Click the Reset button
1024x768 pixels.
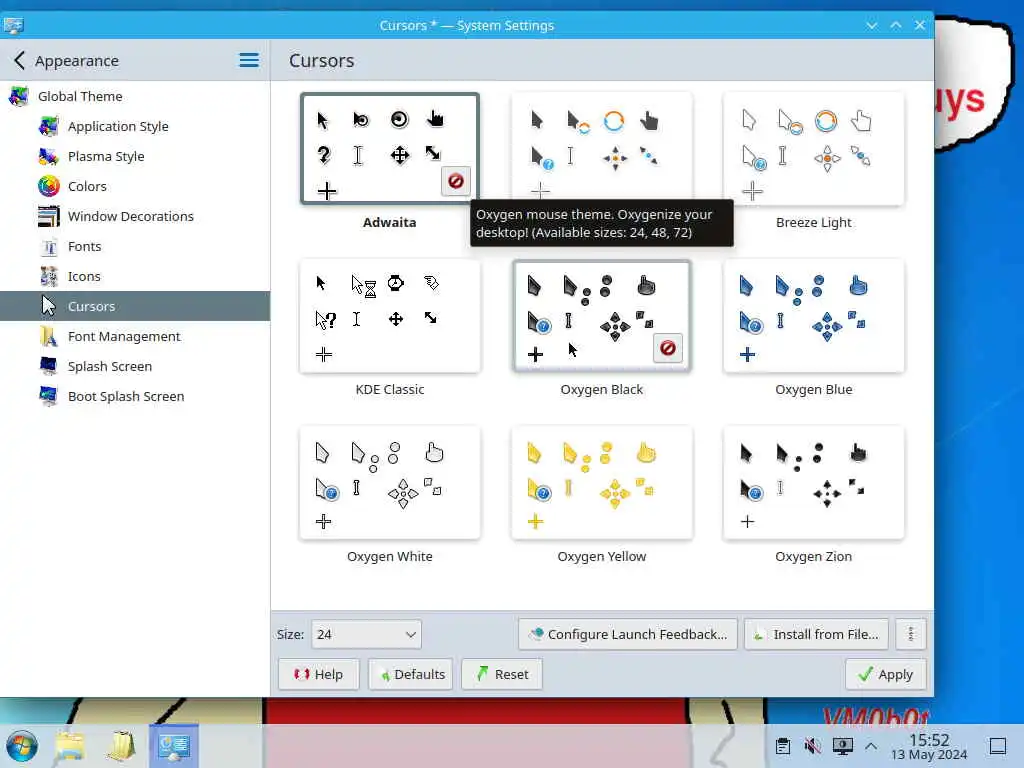(x=502, y=674)
